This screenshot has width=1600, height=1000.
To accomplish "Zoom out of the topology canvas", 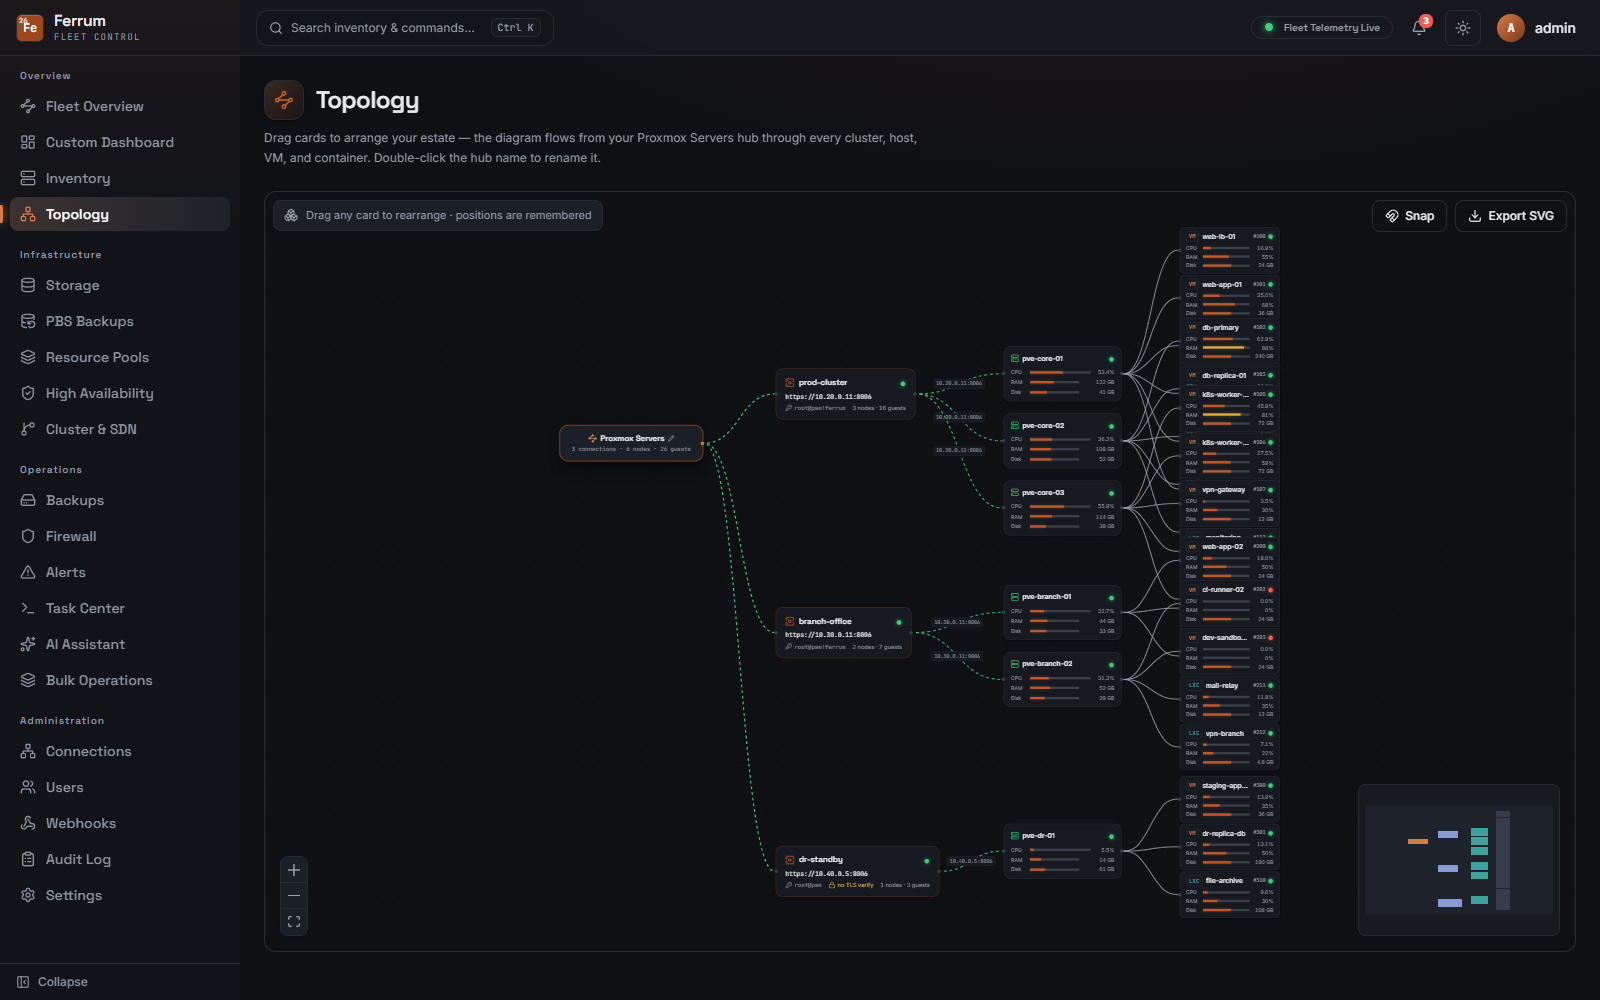I will pyautogui.click(x=294, y=896).
